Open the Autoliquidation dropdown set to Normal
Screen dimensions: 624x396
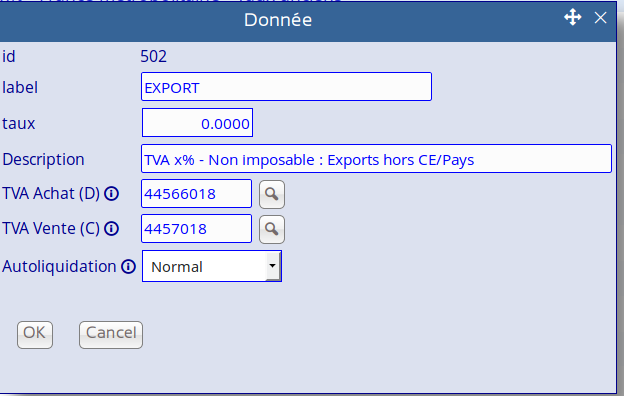pyautogui.click(x=212, y=266)
